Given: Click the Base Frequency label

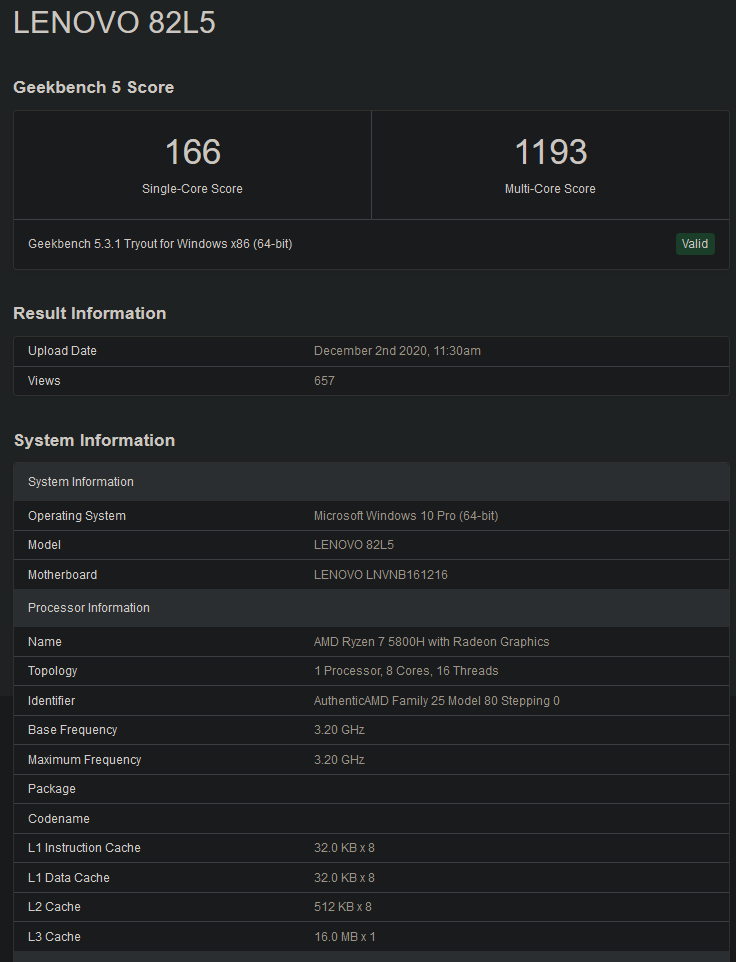Looking at the screenshot, I should (72, 730).
